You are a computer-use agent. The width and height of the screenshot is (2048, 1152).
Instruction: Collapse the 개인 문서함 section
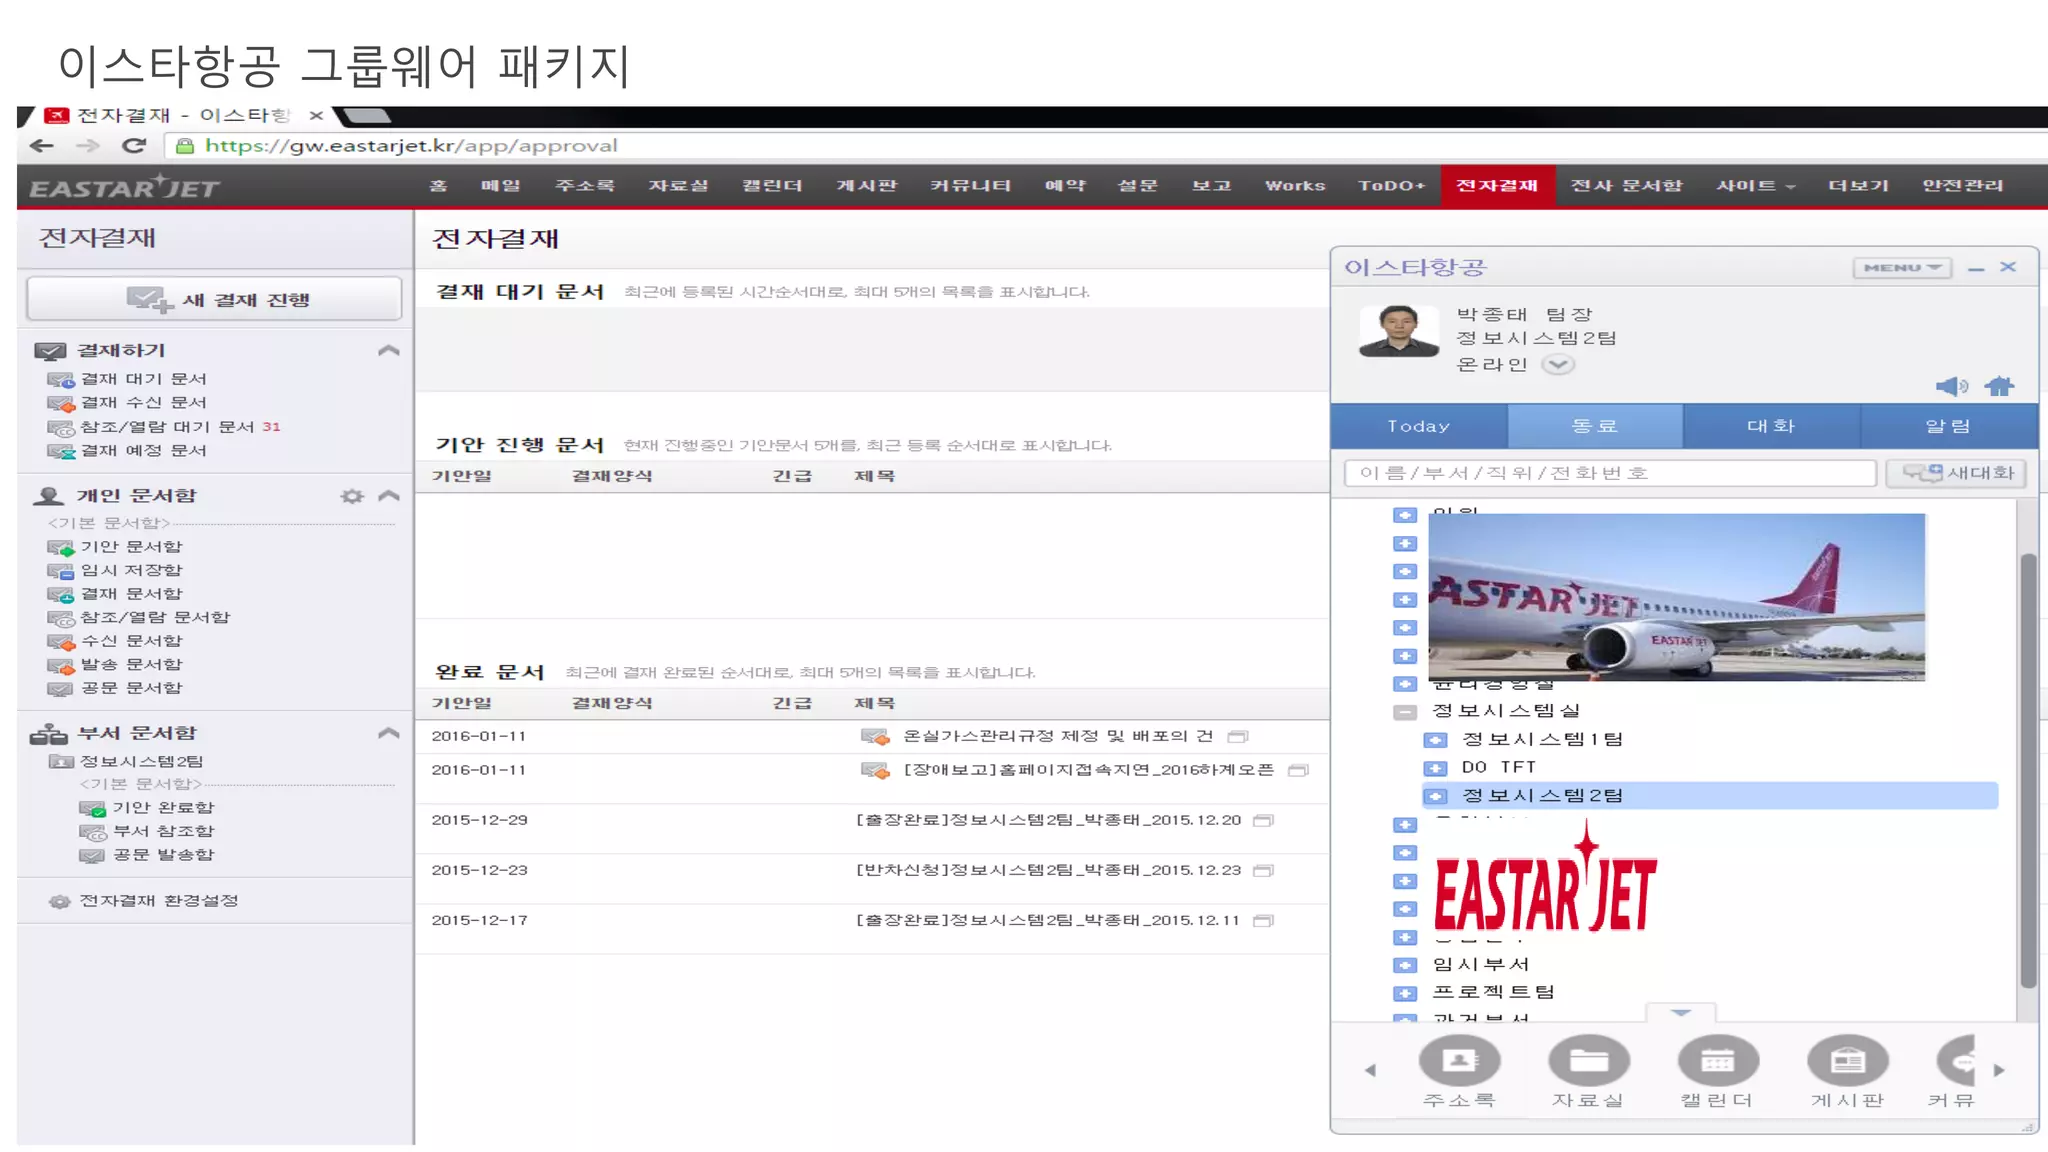389,496
